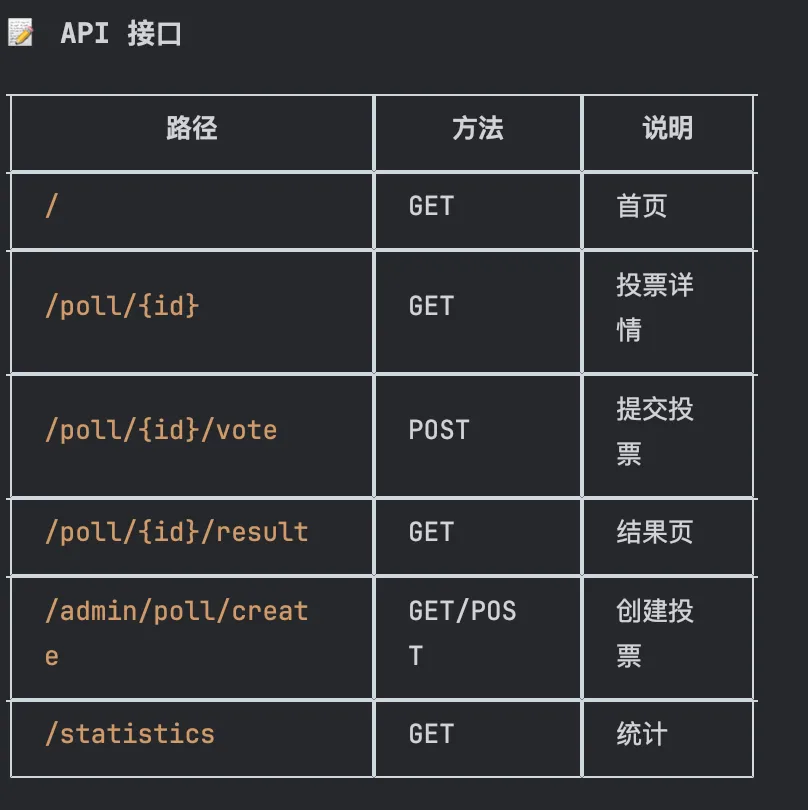Click the /admin/poll/create path
Screen dimensions: 808x810
(176, 611)
